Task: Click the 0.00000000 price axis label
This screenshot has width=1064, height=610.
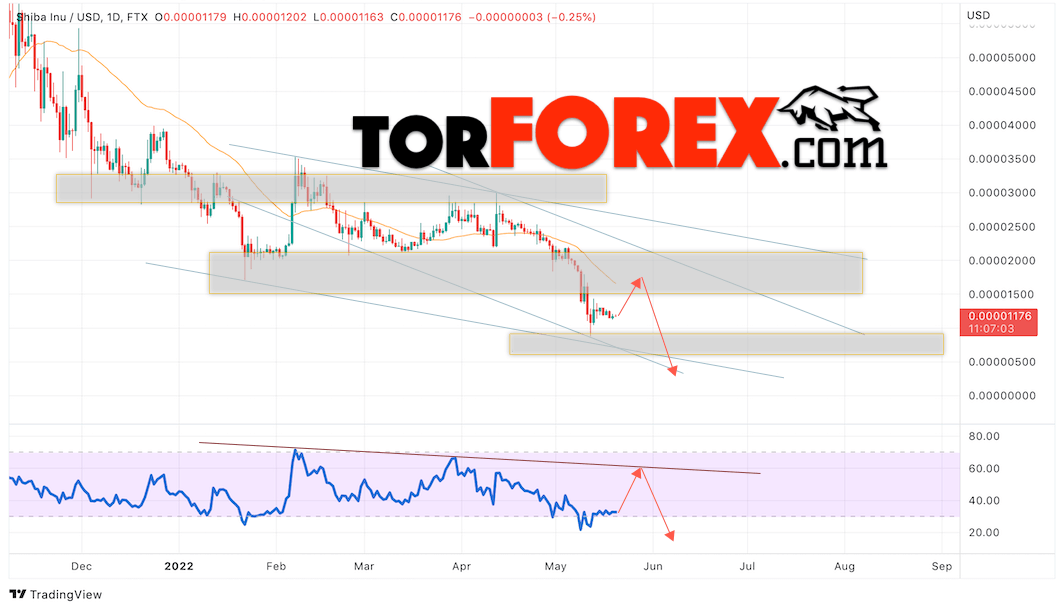Action: click(1002, 396)
